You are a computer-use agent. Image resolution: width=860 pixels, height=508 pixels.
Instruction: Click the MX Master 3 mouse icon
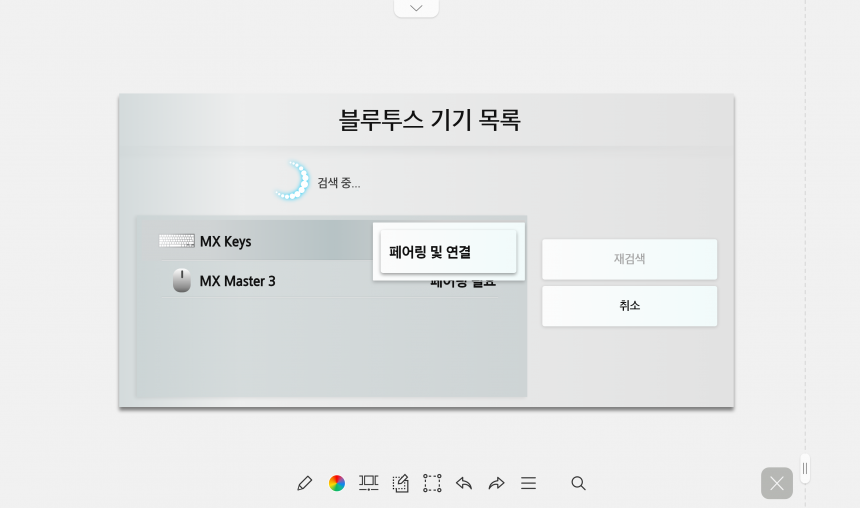[x=182, y=280]
